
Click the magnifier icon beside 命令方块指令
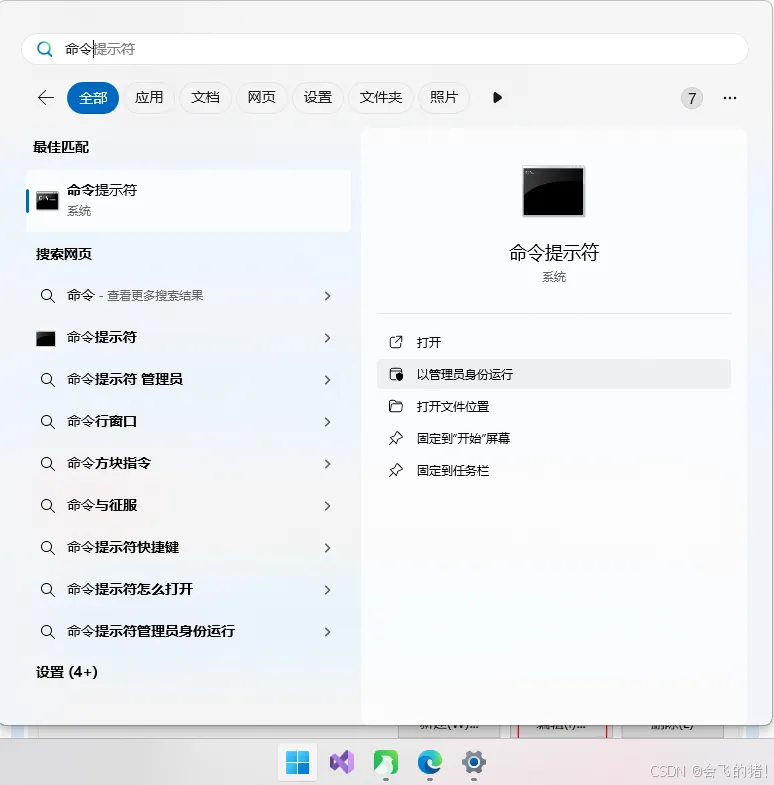pyautogui.click(x=48, y=464)
